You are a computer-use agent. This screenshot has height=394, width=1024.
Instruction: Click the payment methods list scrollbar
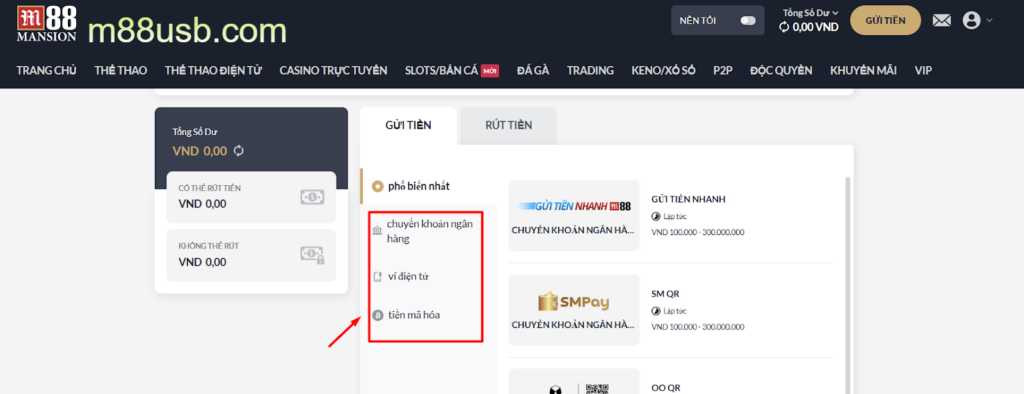click(848, 285)
